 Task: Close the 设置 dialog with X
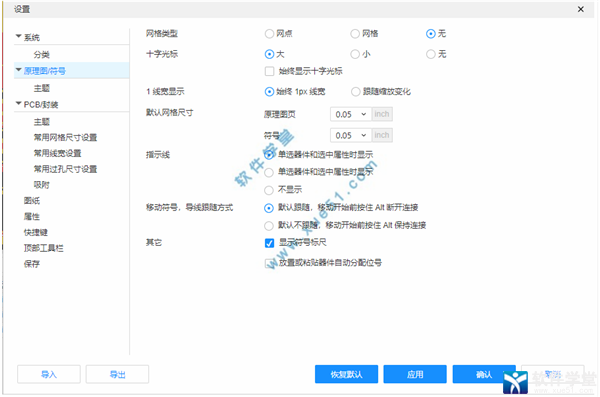tap(580, 9)
